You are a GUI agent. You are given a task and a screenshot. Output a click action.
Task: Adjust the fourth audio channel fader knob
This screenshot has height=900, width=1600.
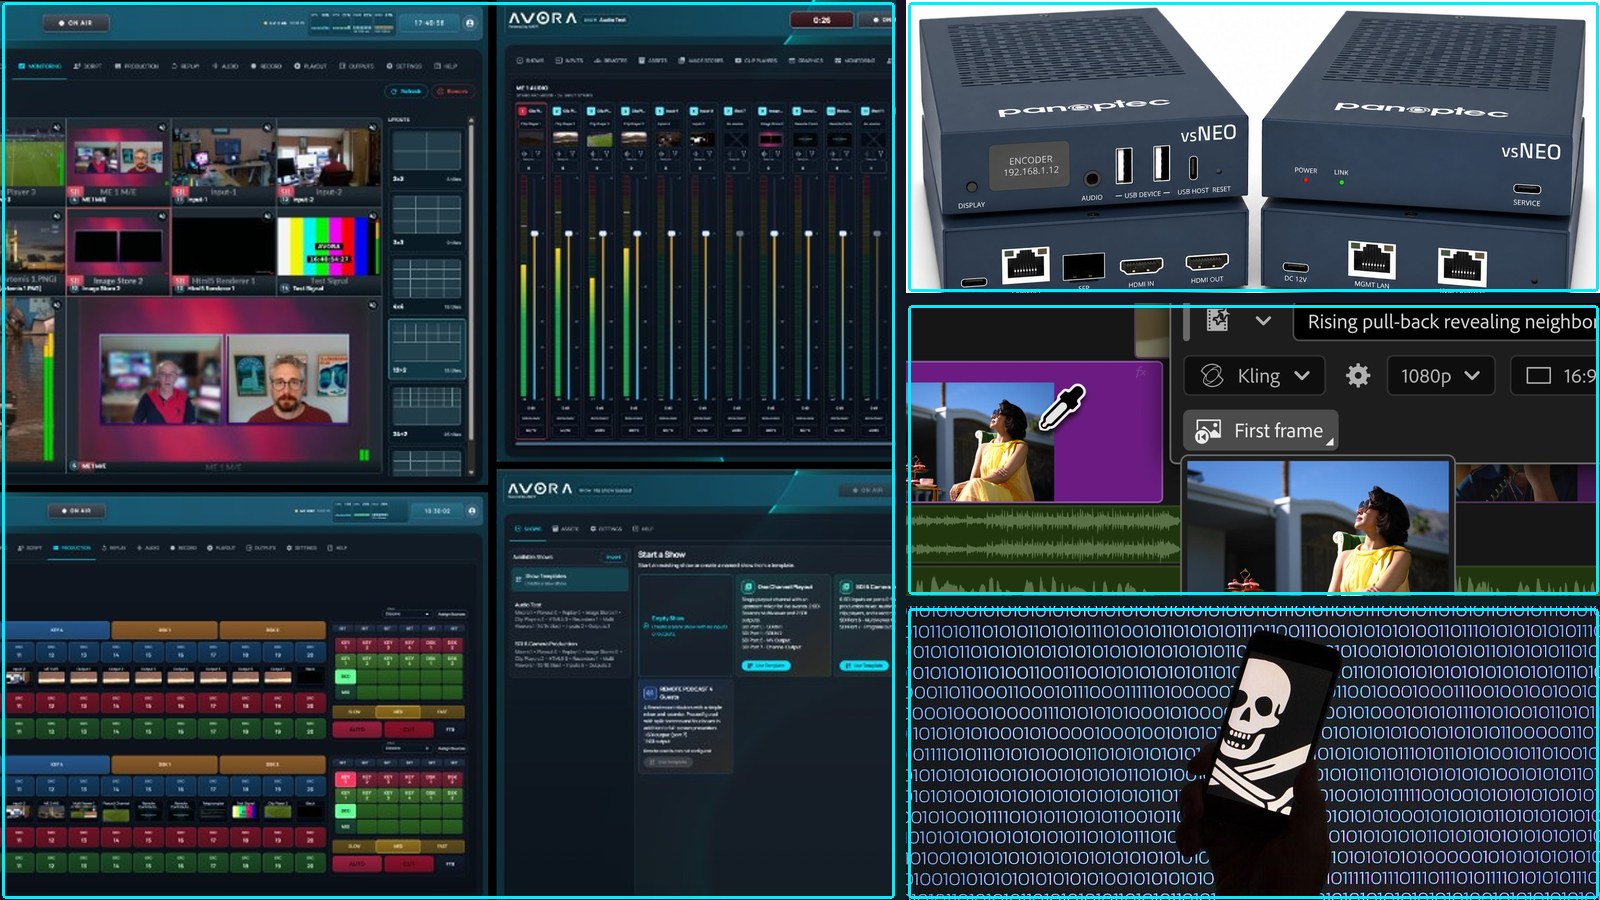(x=637, y=233)
